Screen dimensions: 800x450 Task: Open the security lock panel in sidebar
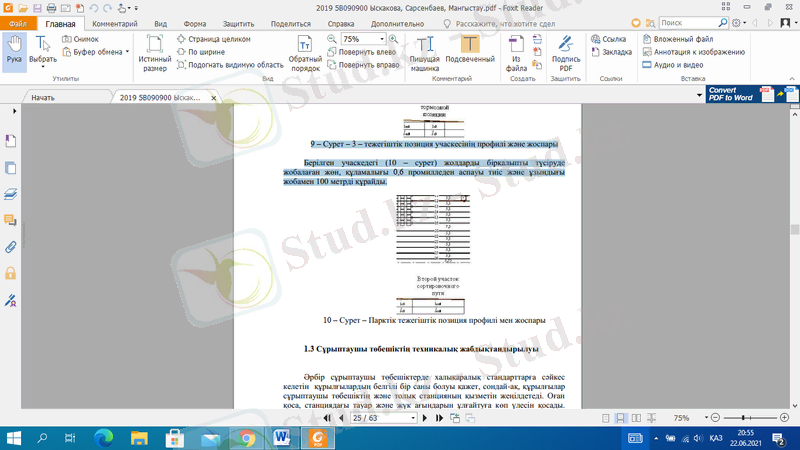coord(11,272)
